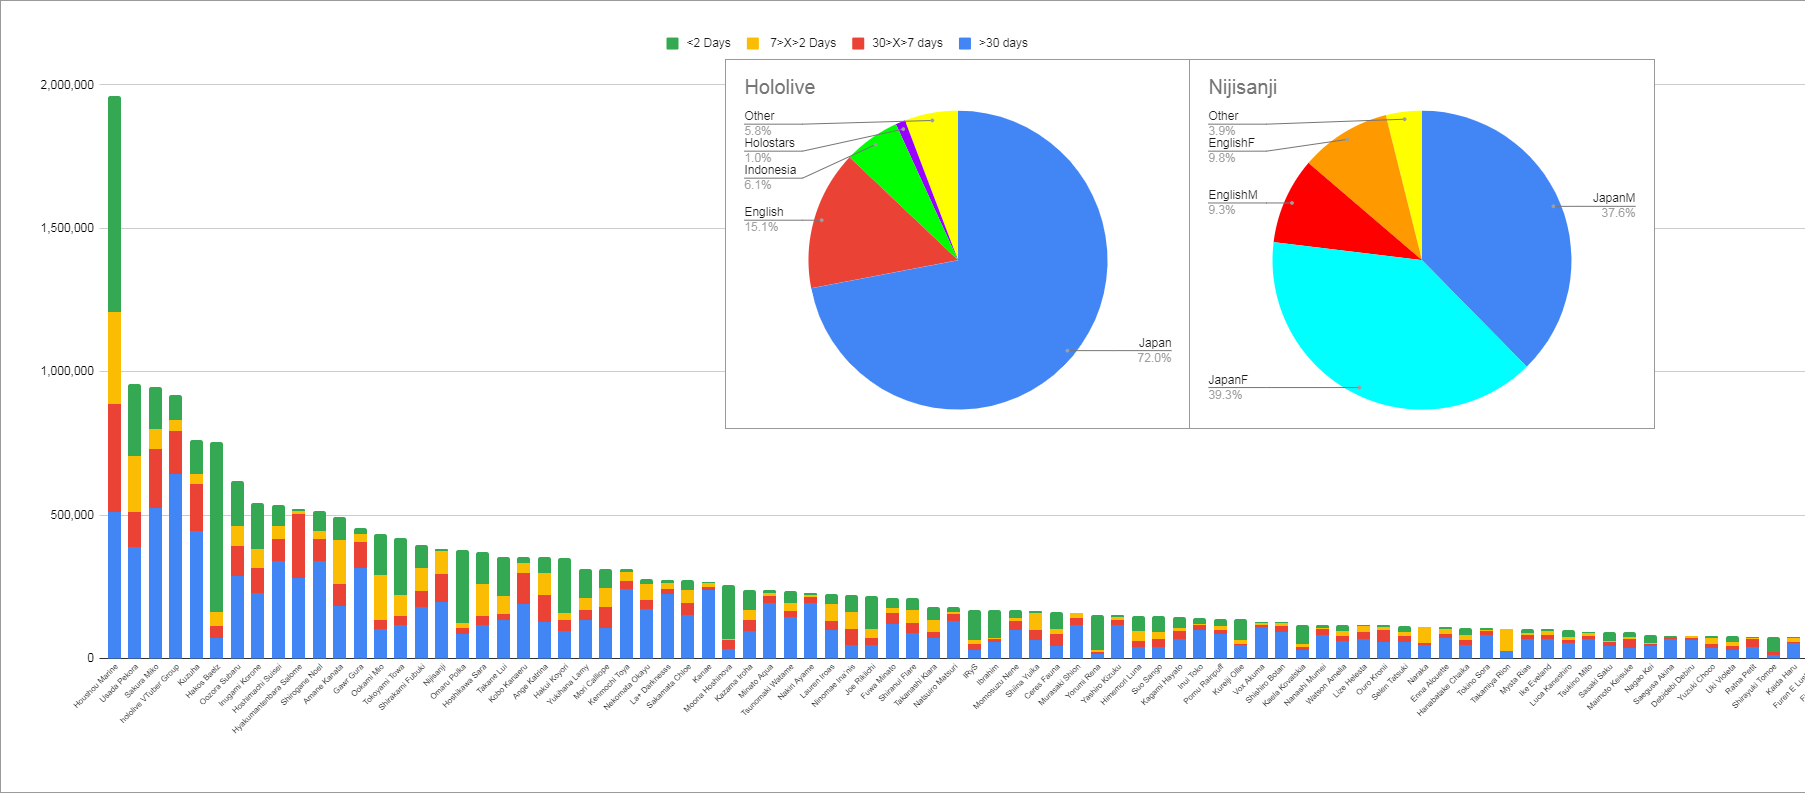
Task: Click the 'JapanM' 37.6% label in Nijisanji pie
Action: click(1614, 205)
